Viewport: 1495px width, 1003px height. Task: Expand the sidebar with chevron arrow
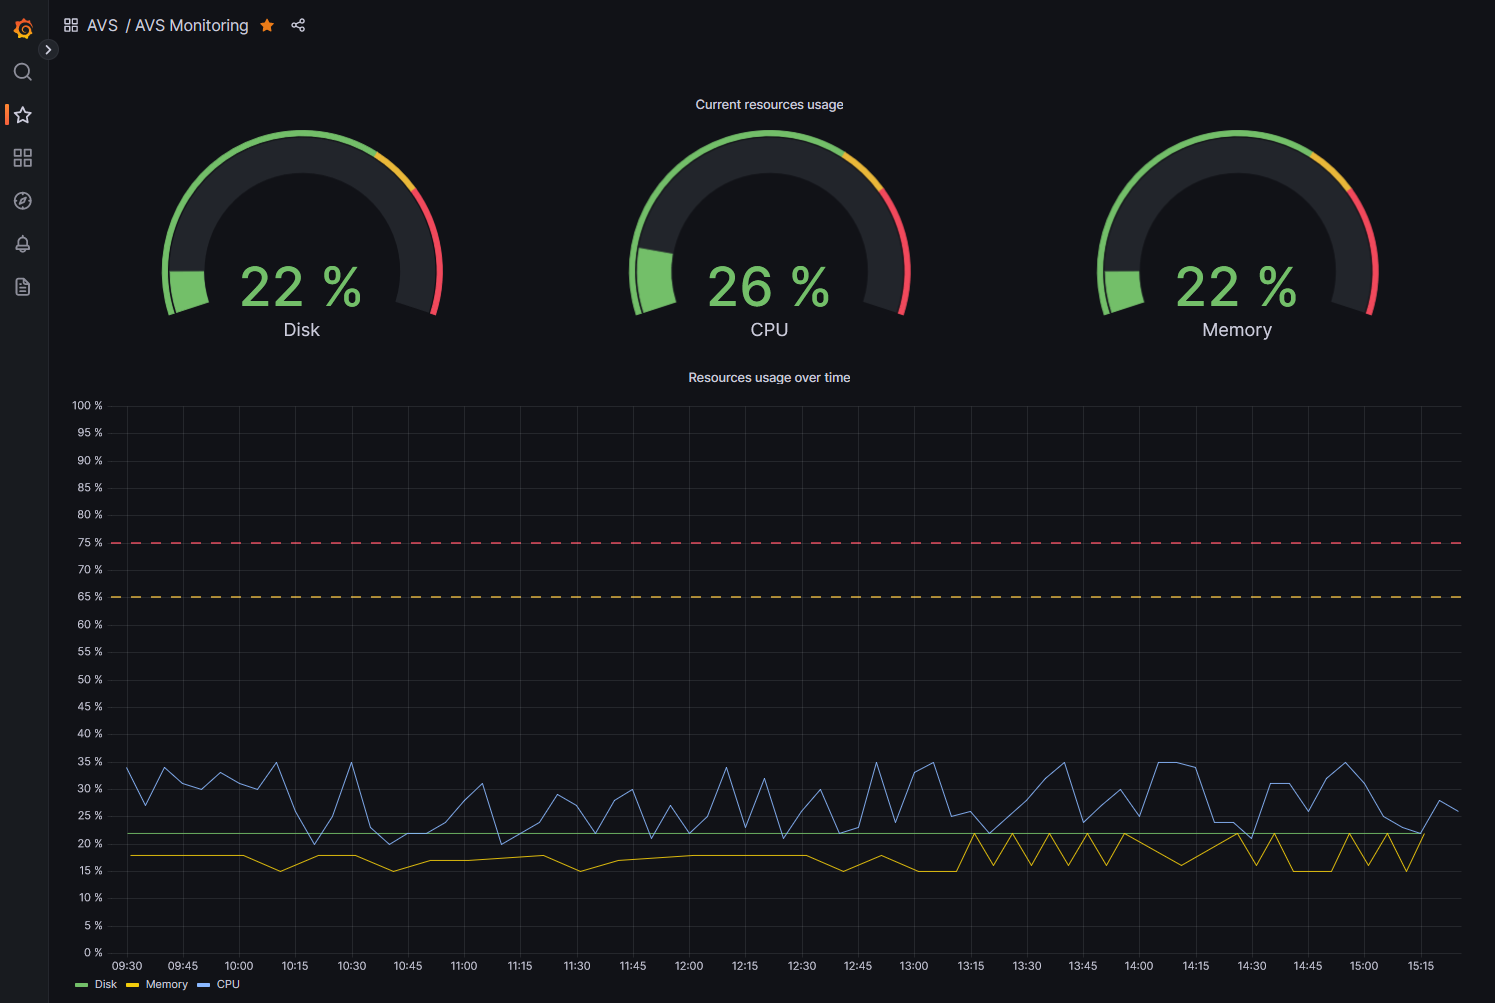click(48, 49)
